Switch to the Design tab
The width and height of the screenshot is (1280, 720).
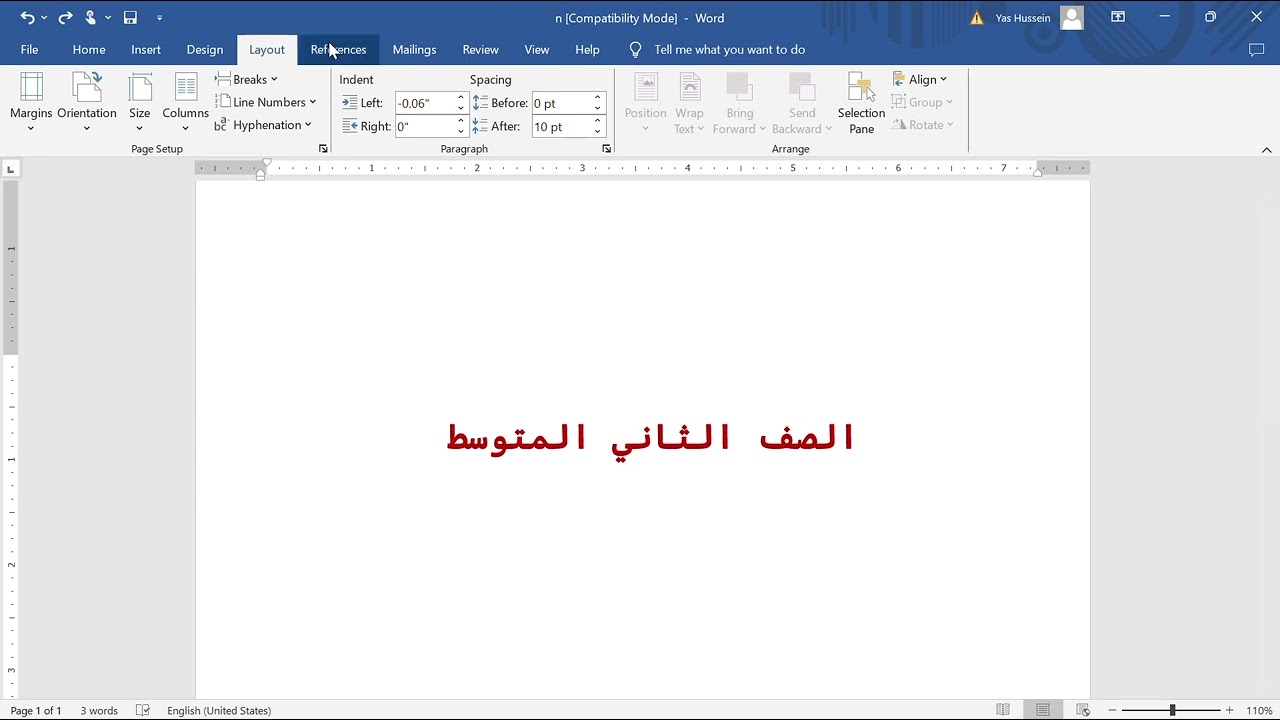pos(205,49)
